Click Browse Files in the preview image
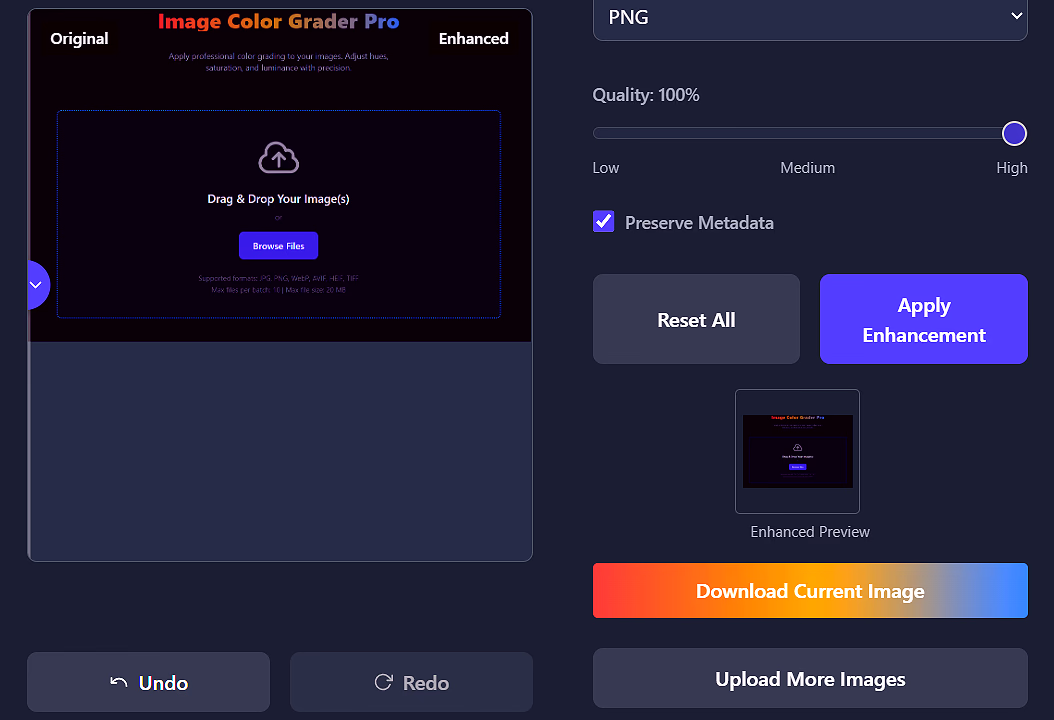 pyautogui.click(x=278, y=246)
